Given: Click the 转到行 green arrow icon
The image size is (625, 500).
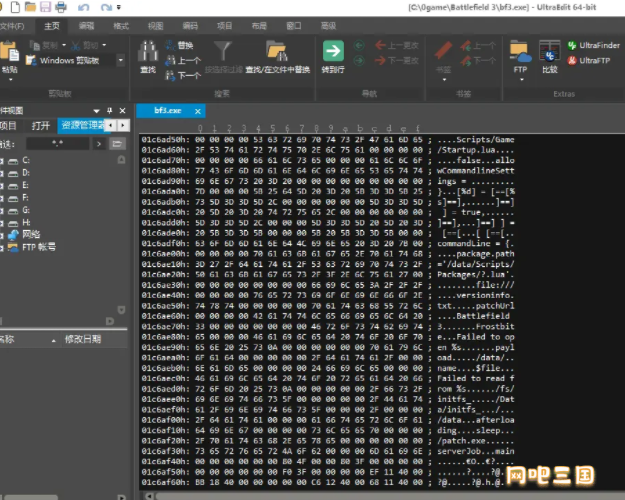Looking at the screenshot, I should 333,51.
